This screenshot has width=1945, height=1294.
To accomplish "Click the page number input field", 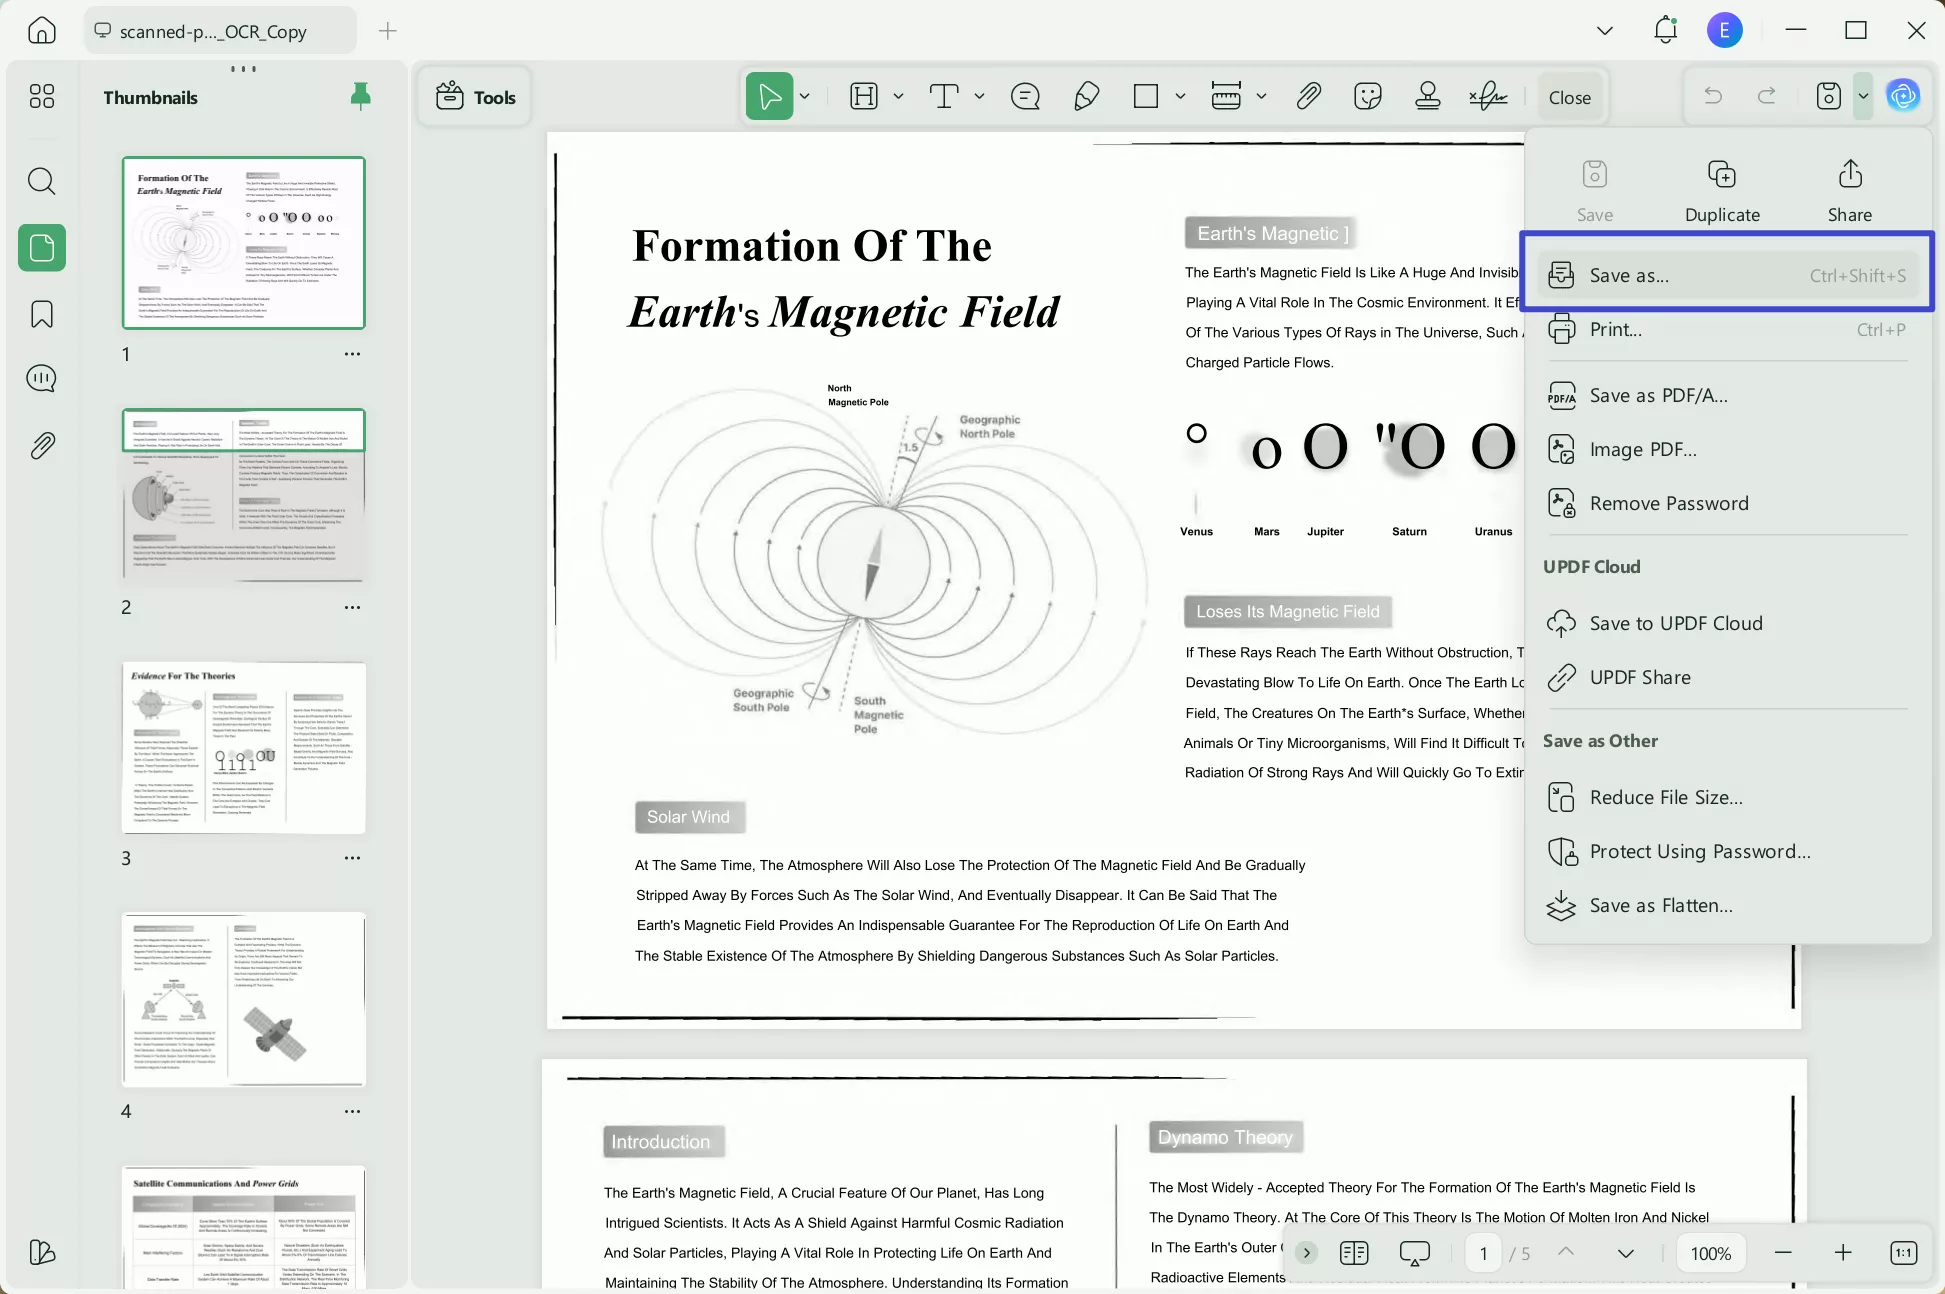I will [x=1483, y=1252].
